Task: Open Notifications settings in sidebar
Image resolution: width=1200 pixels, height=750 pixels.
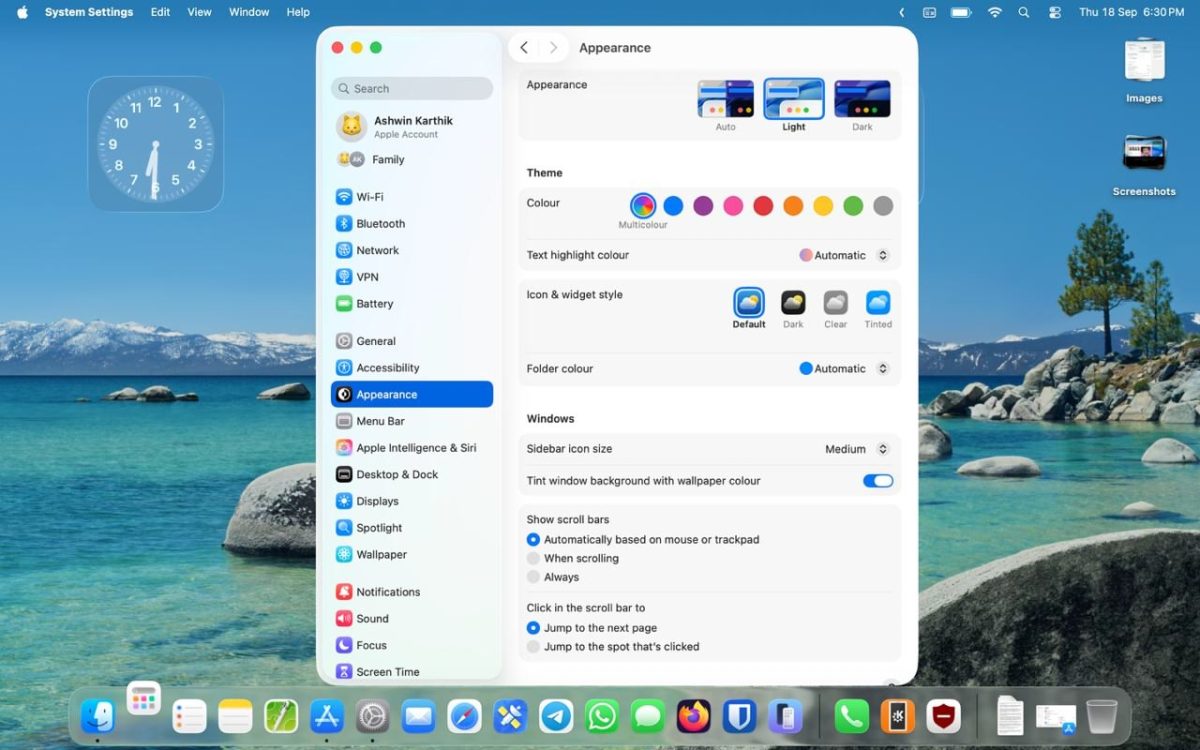Action: pos(412,592)
